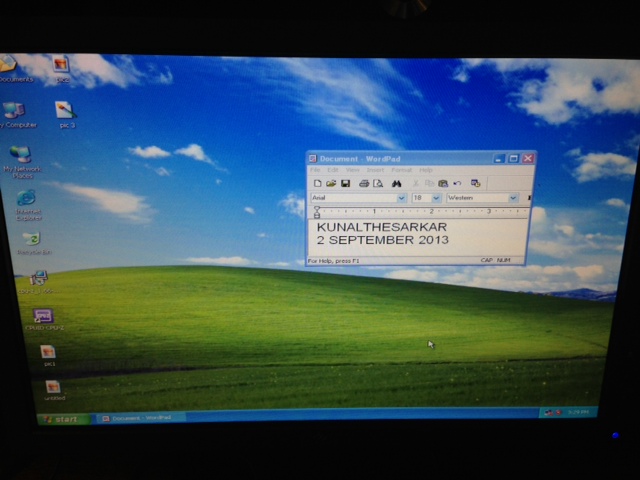Click the WordPad icon in the title bar
The height and width of the screenshot is (480, 640).
click(x=313, y=158)
